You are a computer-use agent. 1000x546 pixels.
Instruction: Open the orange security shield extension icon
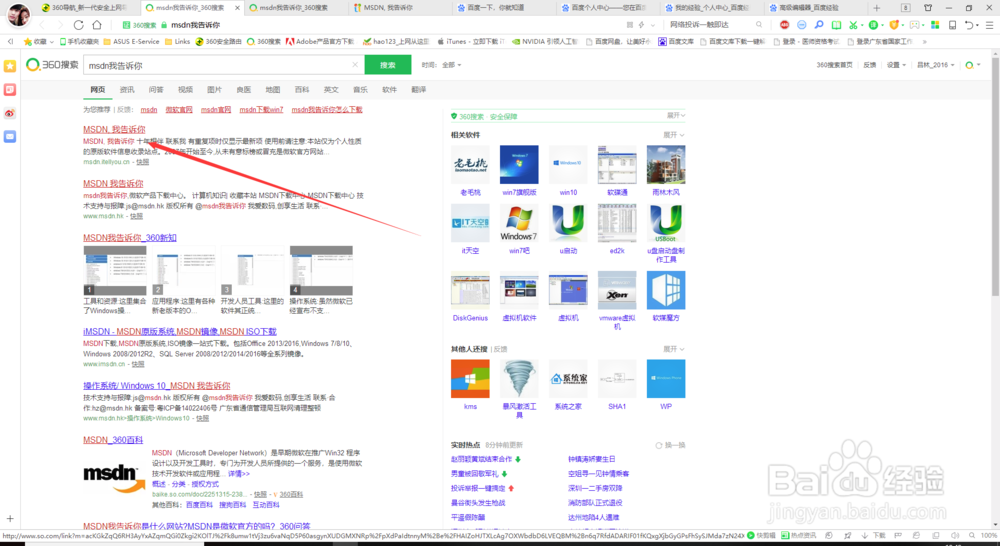click(x=894, y=25)
